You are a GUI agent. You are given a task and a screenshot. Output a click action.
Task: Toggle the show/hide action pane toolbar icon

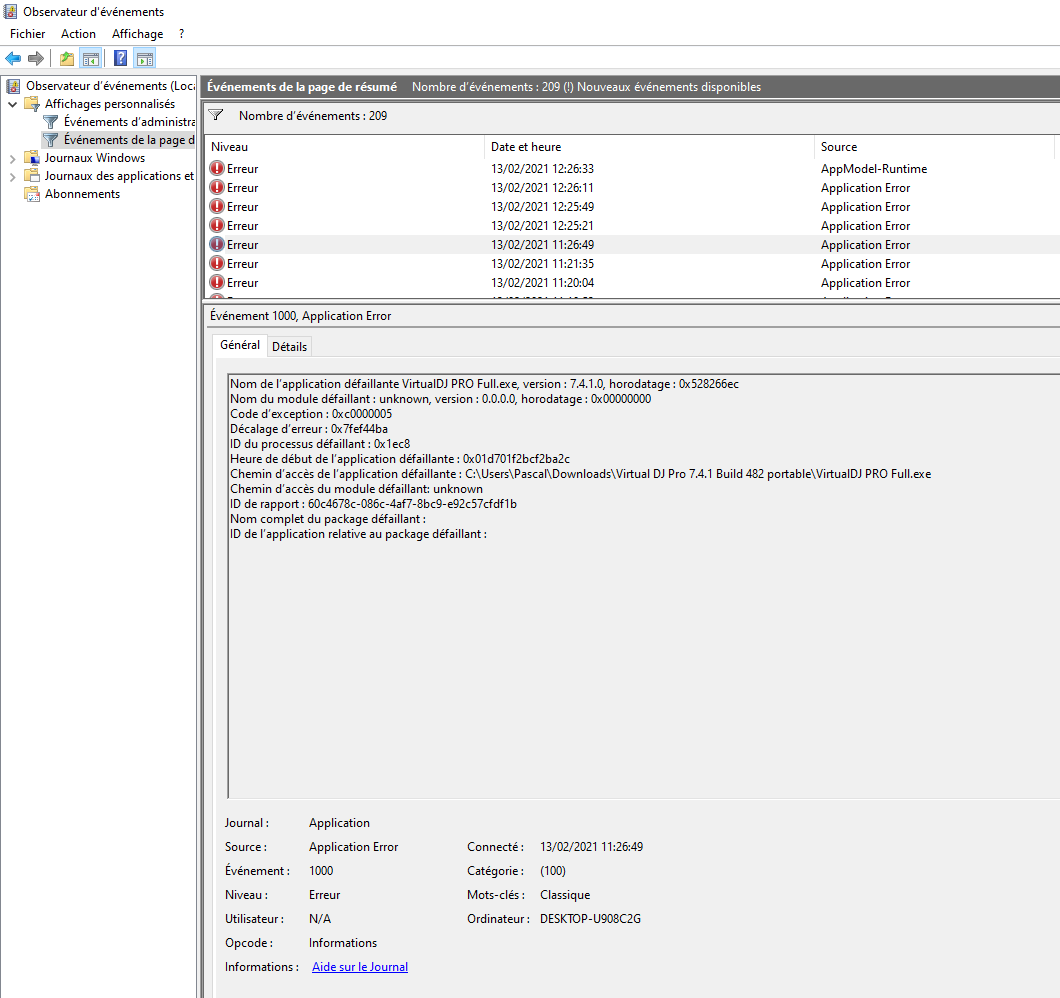click(145, 59)
